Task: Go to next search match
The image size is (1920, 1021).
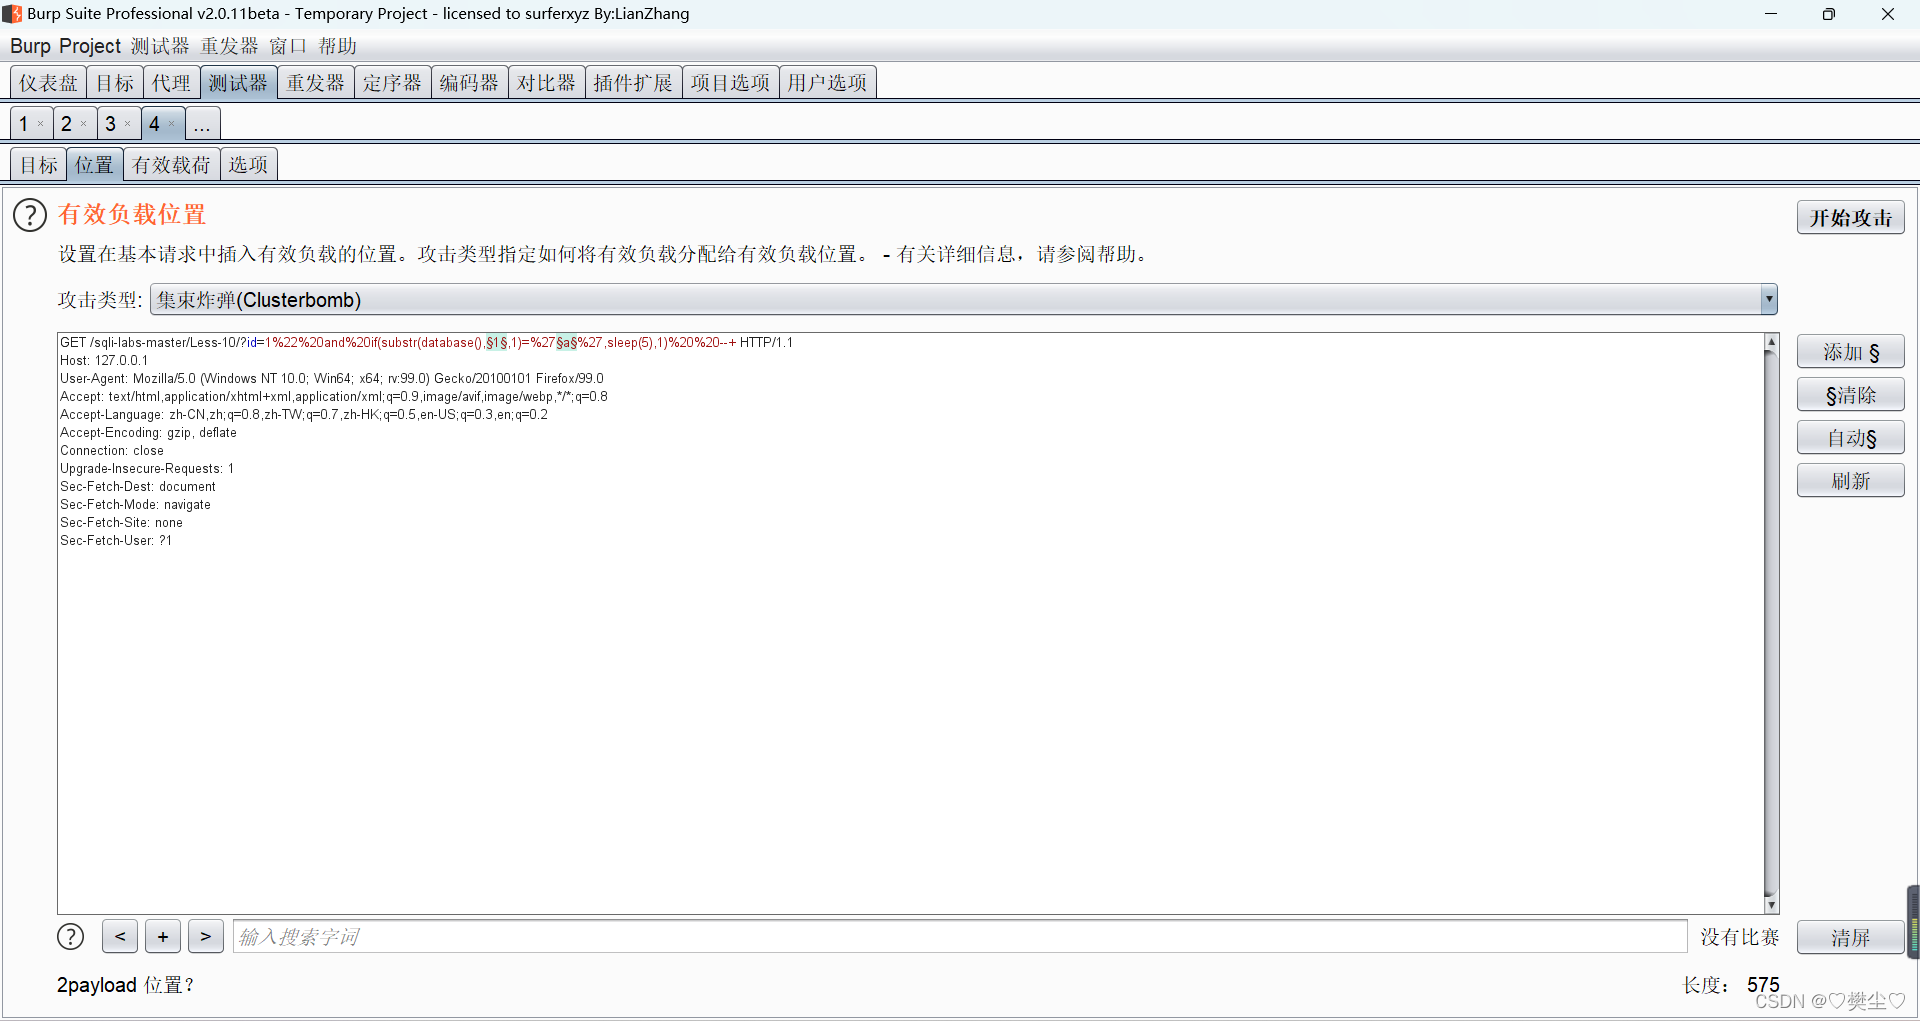Action: [206, 936]
